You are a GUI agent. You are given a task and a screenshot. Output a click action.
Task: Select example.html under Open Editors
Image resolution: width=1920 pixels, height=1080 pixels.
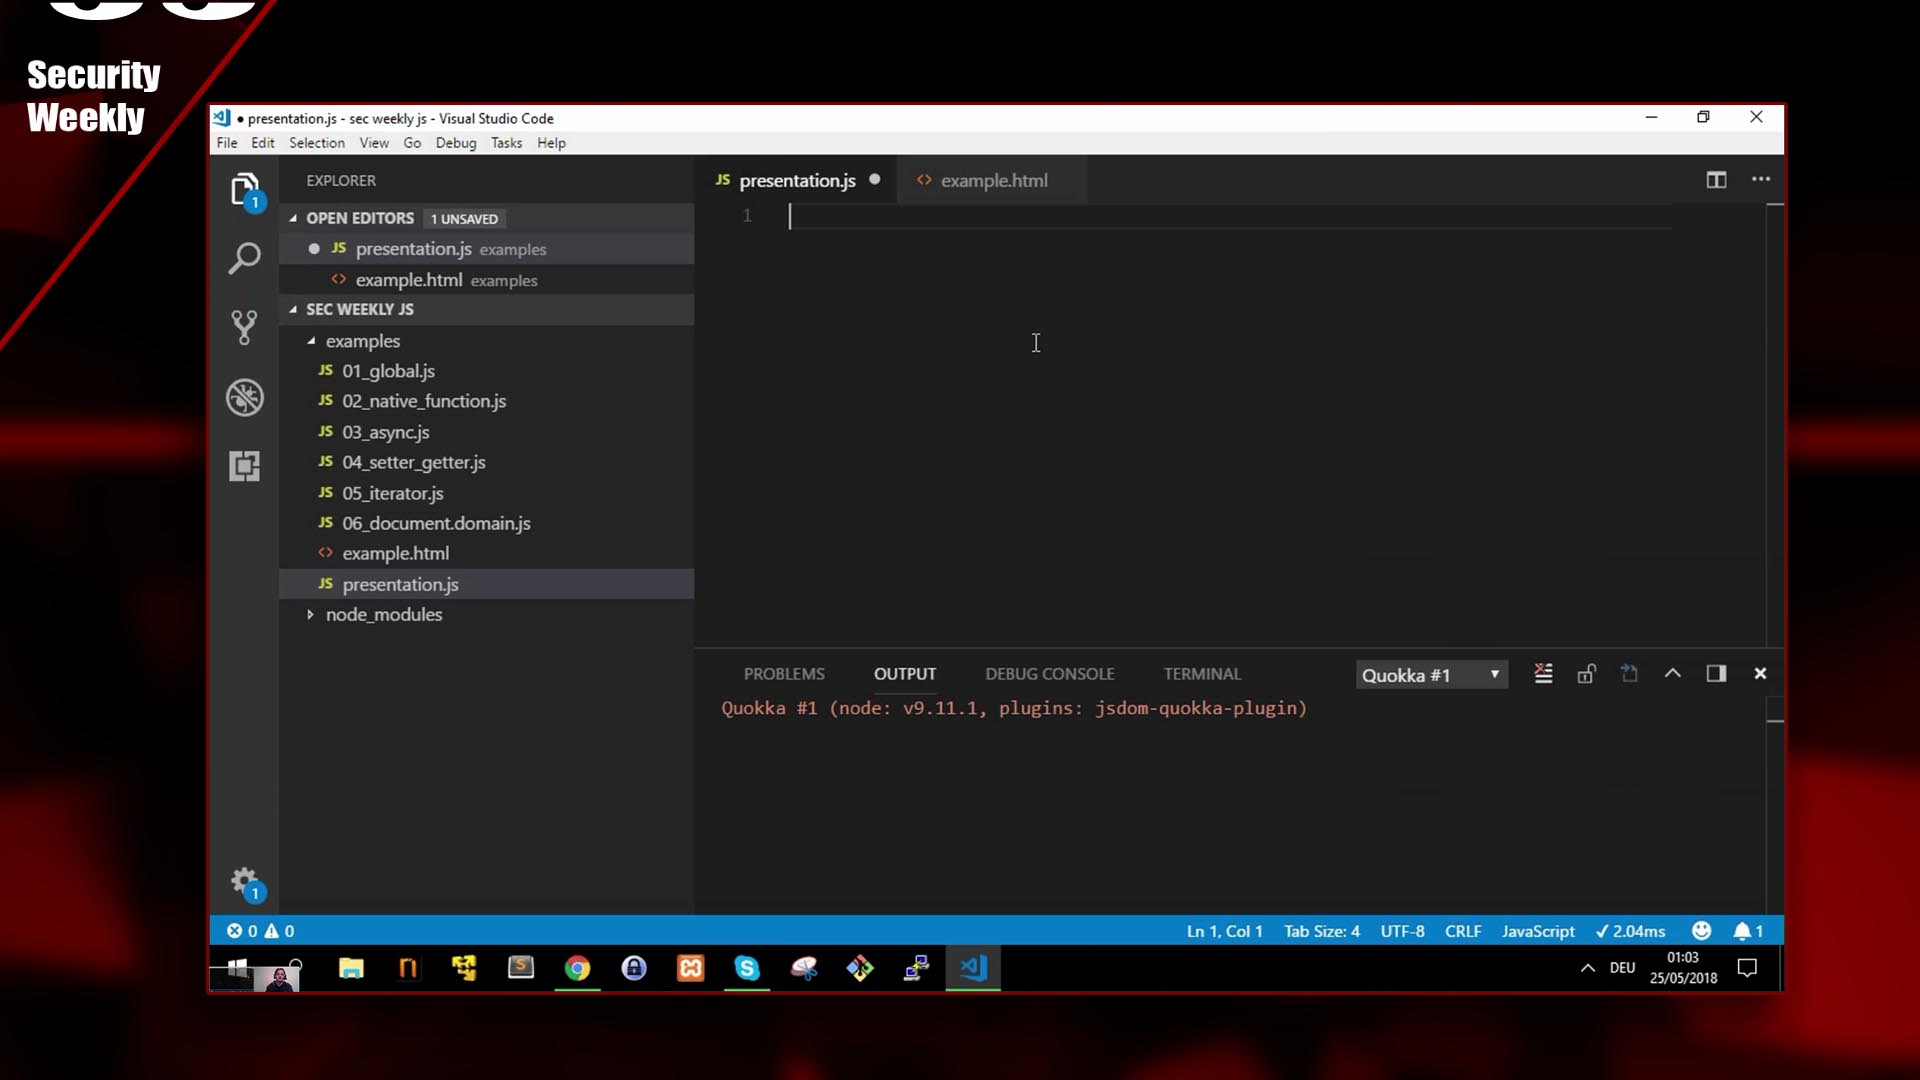pyautogui.click(x=486, y=280)
